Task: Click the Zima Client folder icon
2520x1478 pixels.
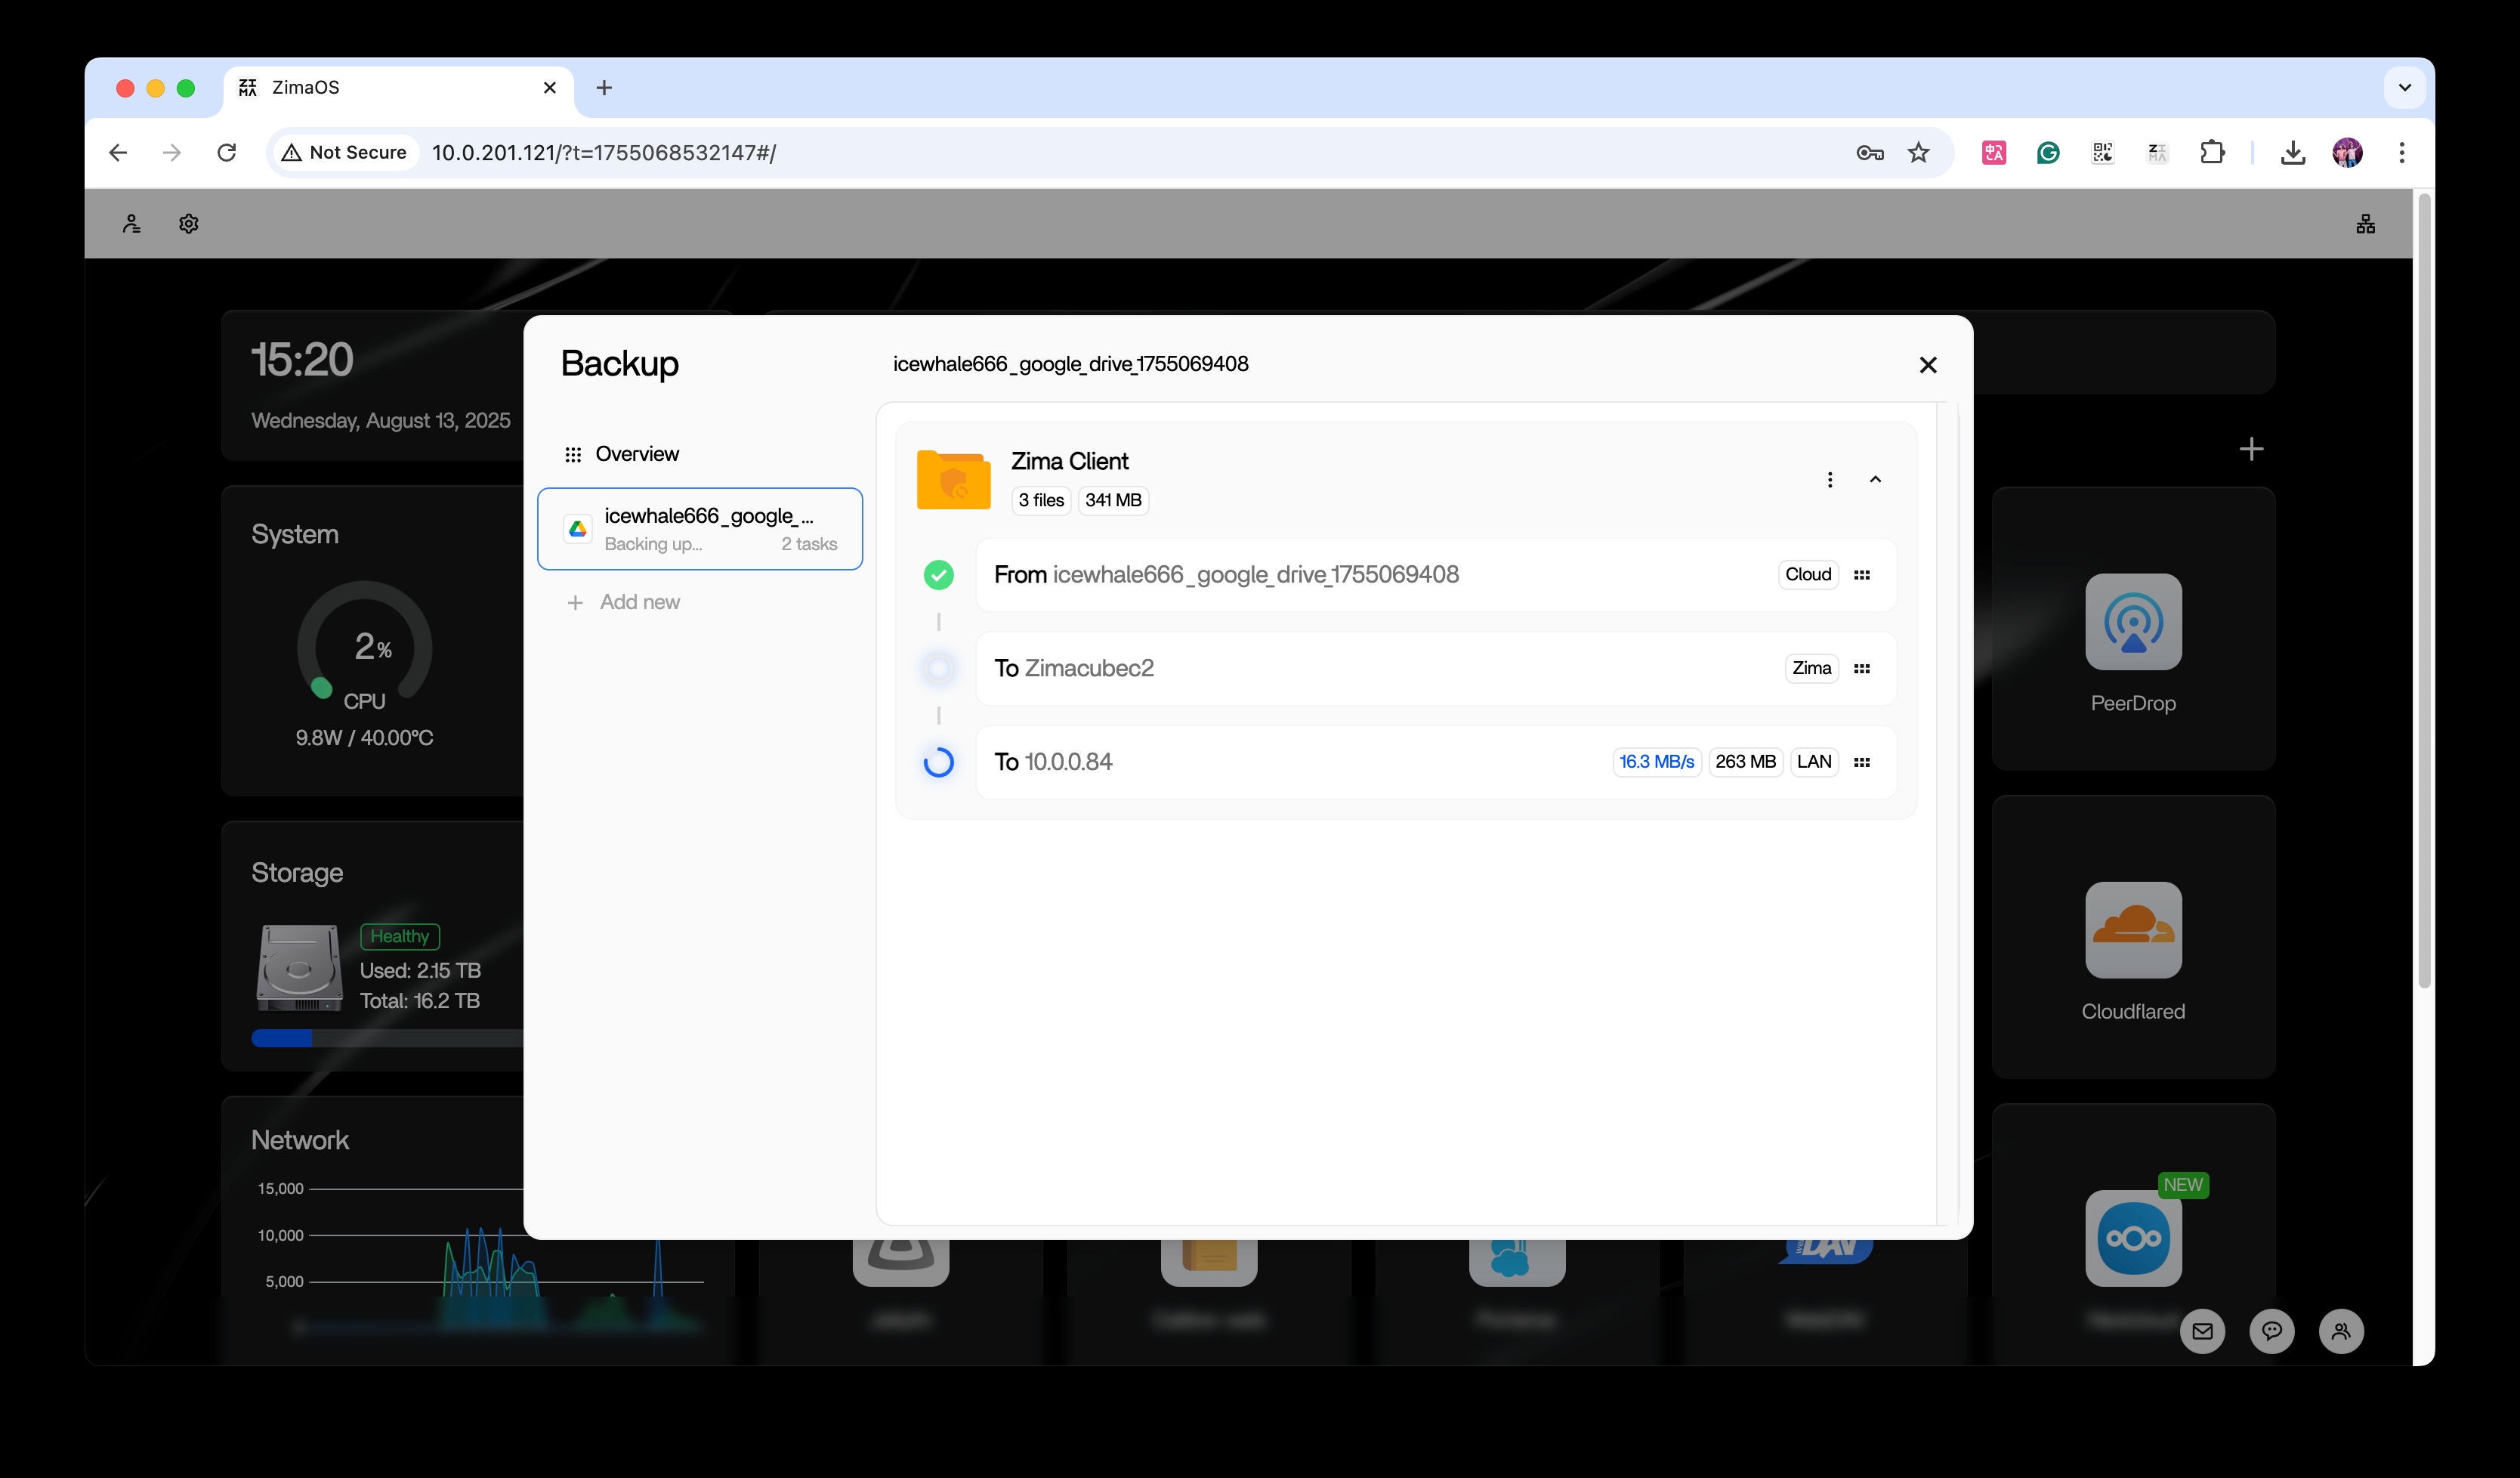Action: (953, 480)
